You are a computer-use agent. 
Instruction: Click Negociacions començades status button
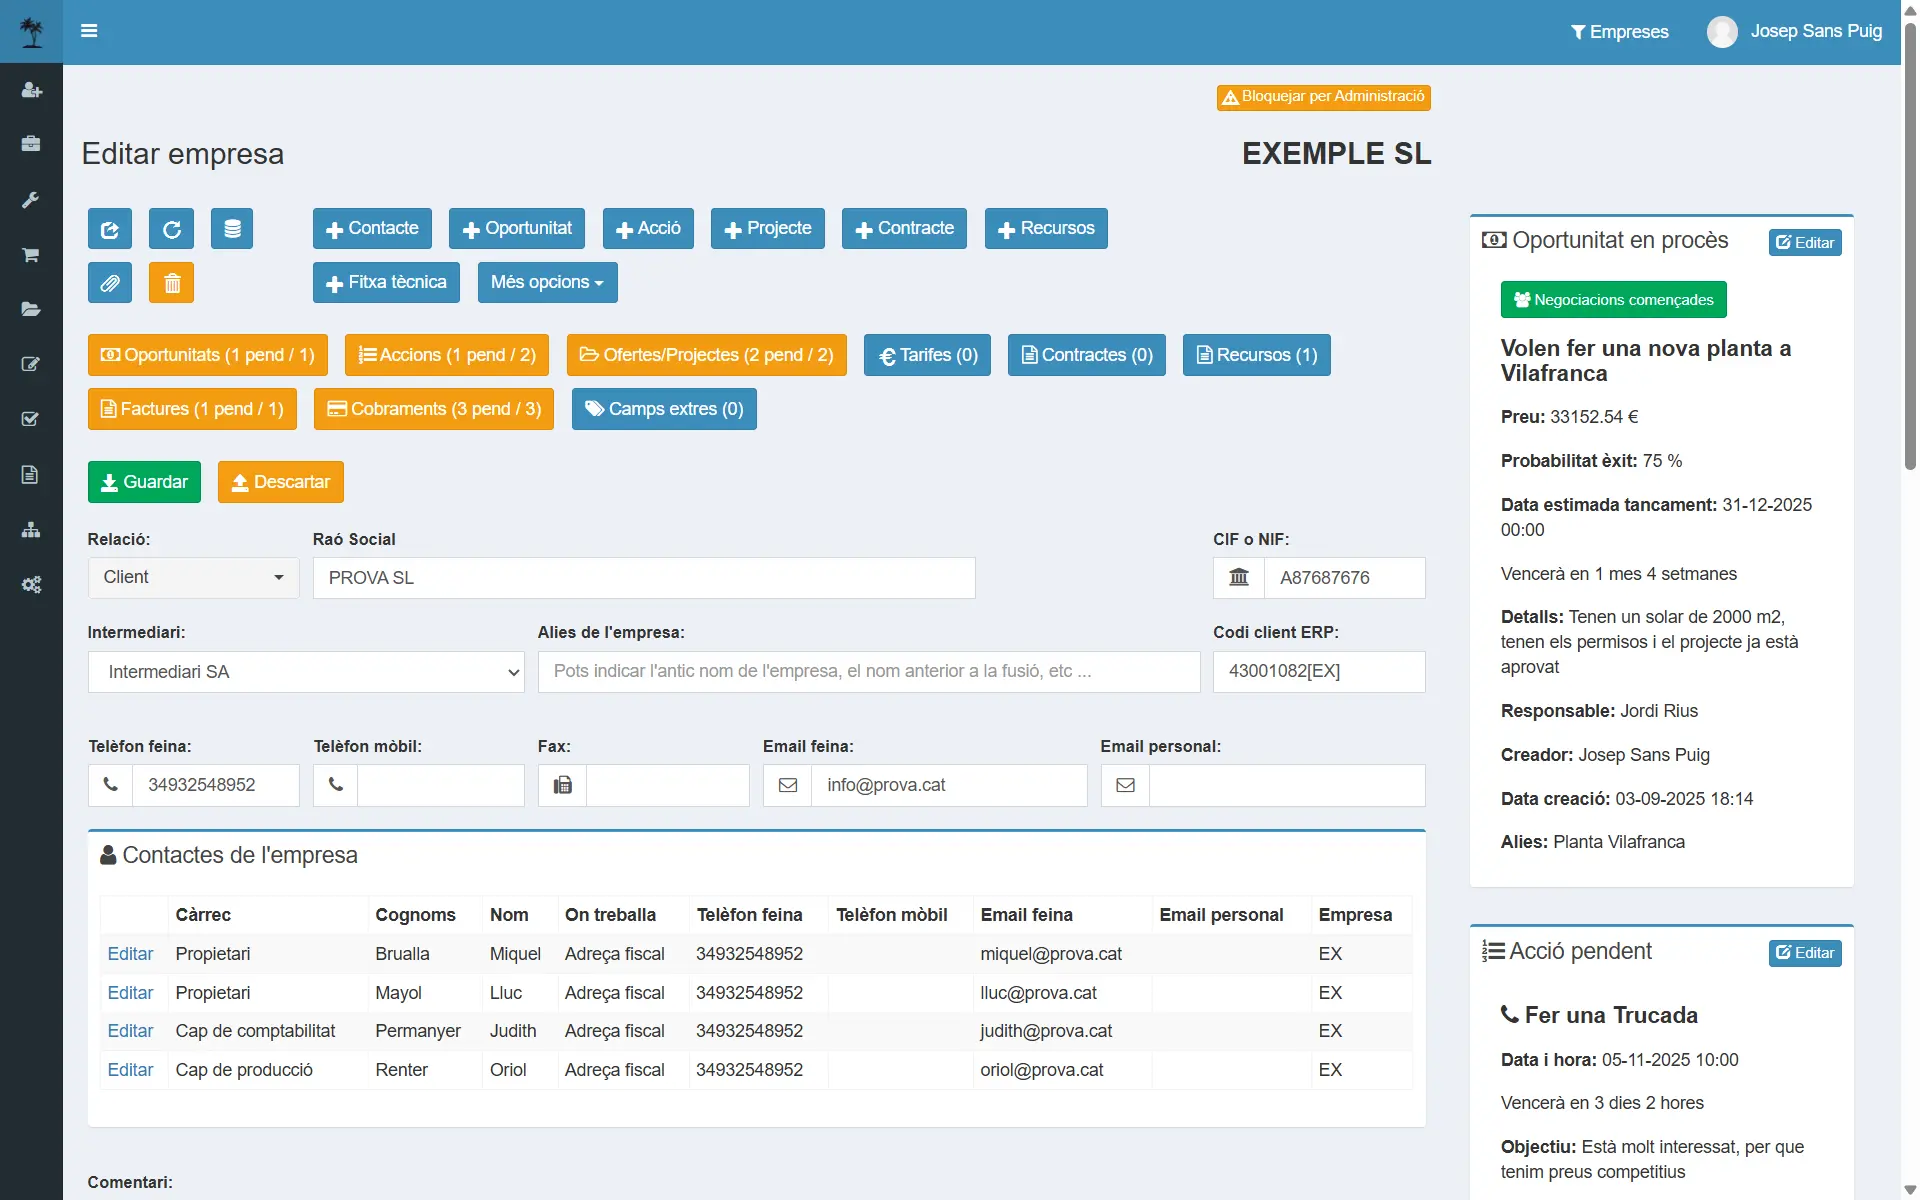coord(1613,299)
